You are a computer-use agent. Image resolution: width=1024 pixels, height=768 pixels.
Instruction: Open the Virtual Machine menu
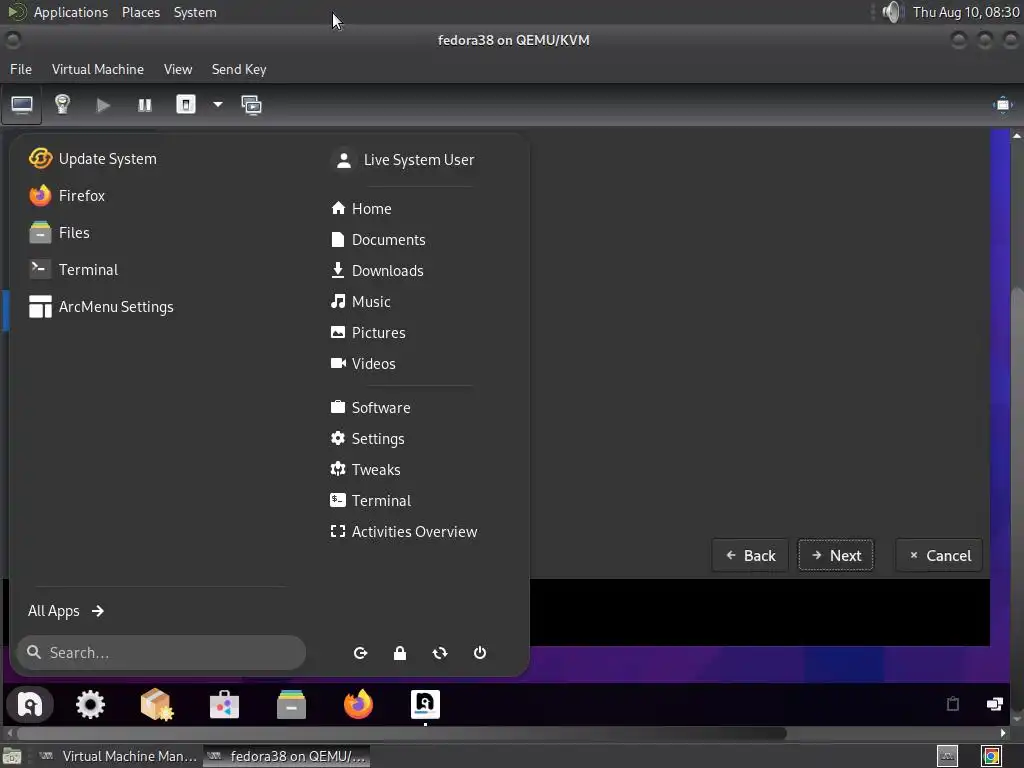pyautogui.click(x=98, y=69)
